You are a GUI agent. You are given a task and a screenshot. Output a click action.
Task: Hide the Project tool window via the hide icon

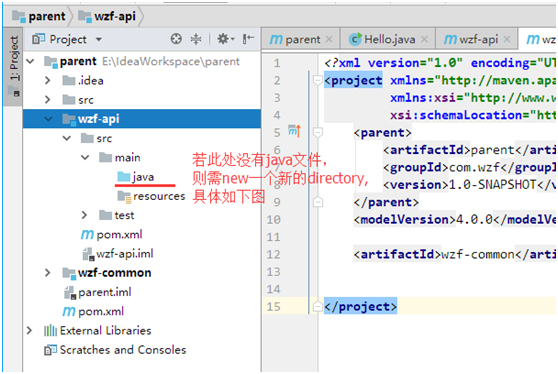pos(248,38)
